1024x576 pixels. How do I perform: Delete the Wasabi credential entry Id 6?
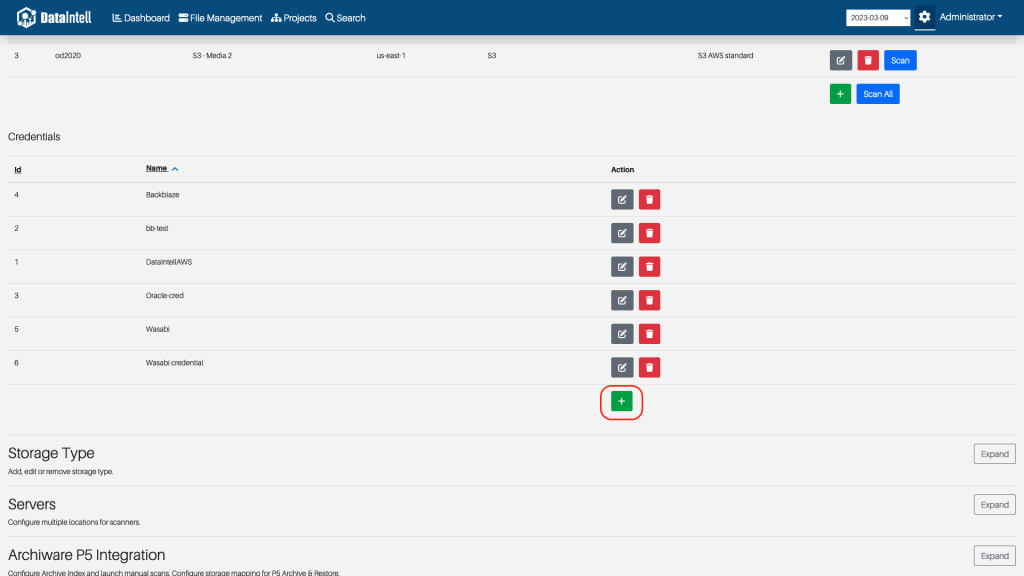coord(649,367)
